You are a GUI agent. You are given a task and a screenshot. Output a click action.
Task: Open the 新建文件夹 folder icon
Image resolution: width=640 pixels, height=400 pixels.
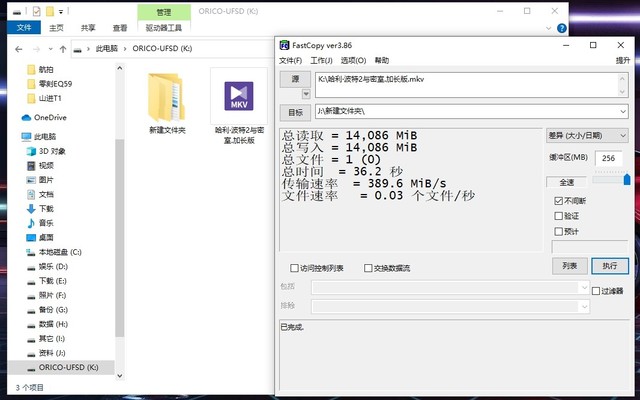tap(167, 100)
